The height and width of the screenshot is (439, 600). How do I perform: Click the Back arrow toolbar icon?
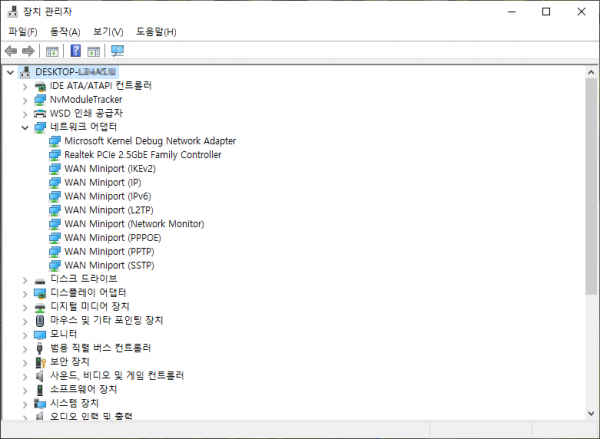(11, 51)
